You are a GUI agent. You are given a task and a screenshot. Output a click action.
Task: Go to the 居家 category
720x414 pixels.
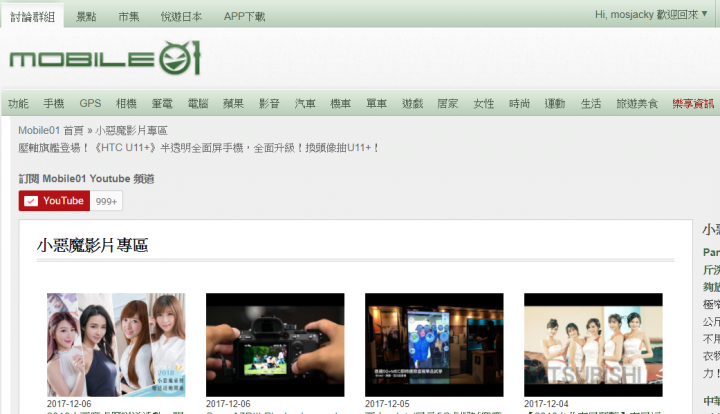tap(448, 104)
